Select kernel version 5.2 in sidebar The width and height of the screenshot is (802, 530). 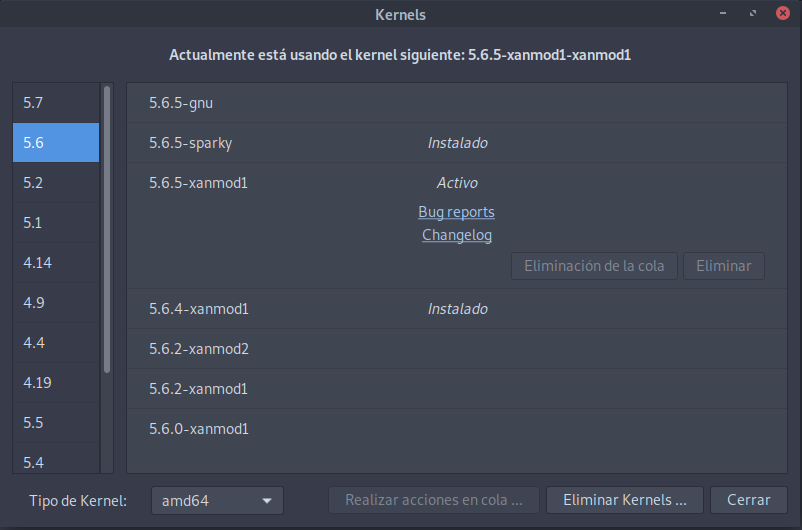55,183
